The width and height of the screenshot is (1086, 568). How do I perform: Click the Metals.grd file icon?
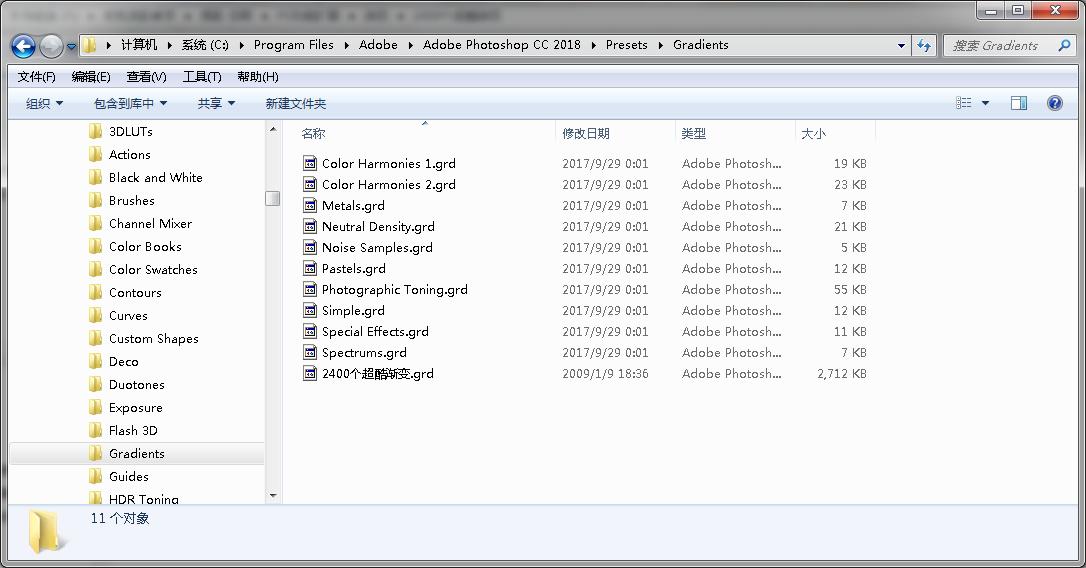point(310,206)
